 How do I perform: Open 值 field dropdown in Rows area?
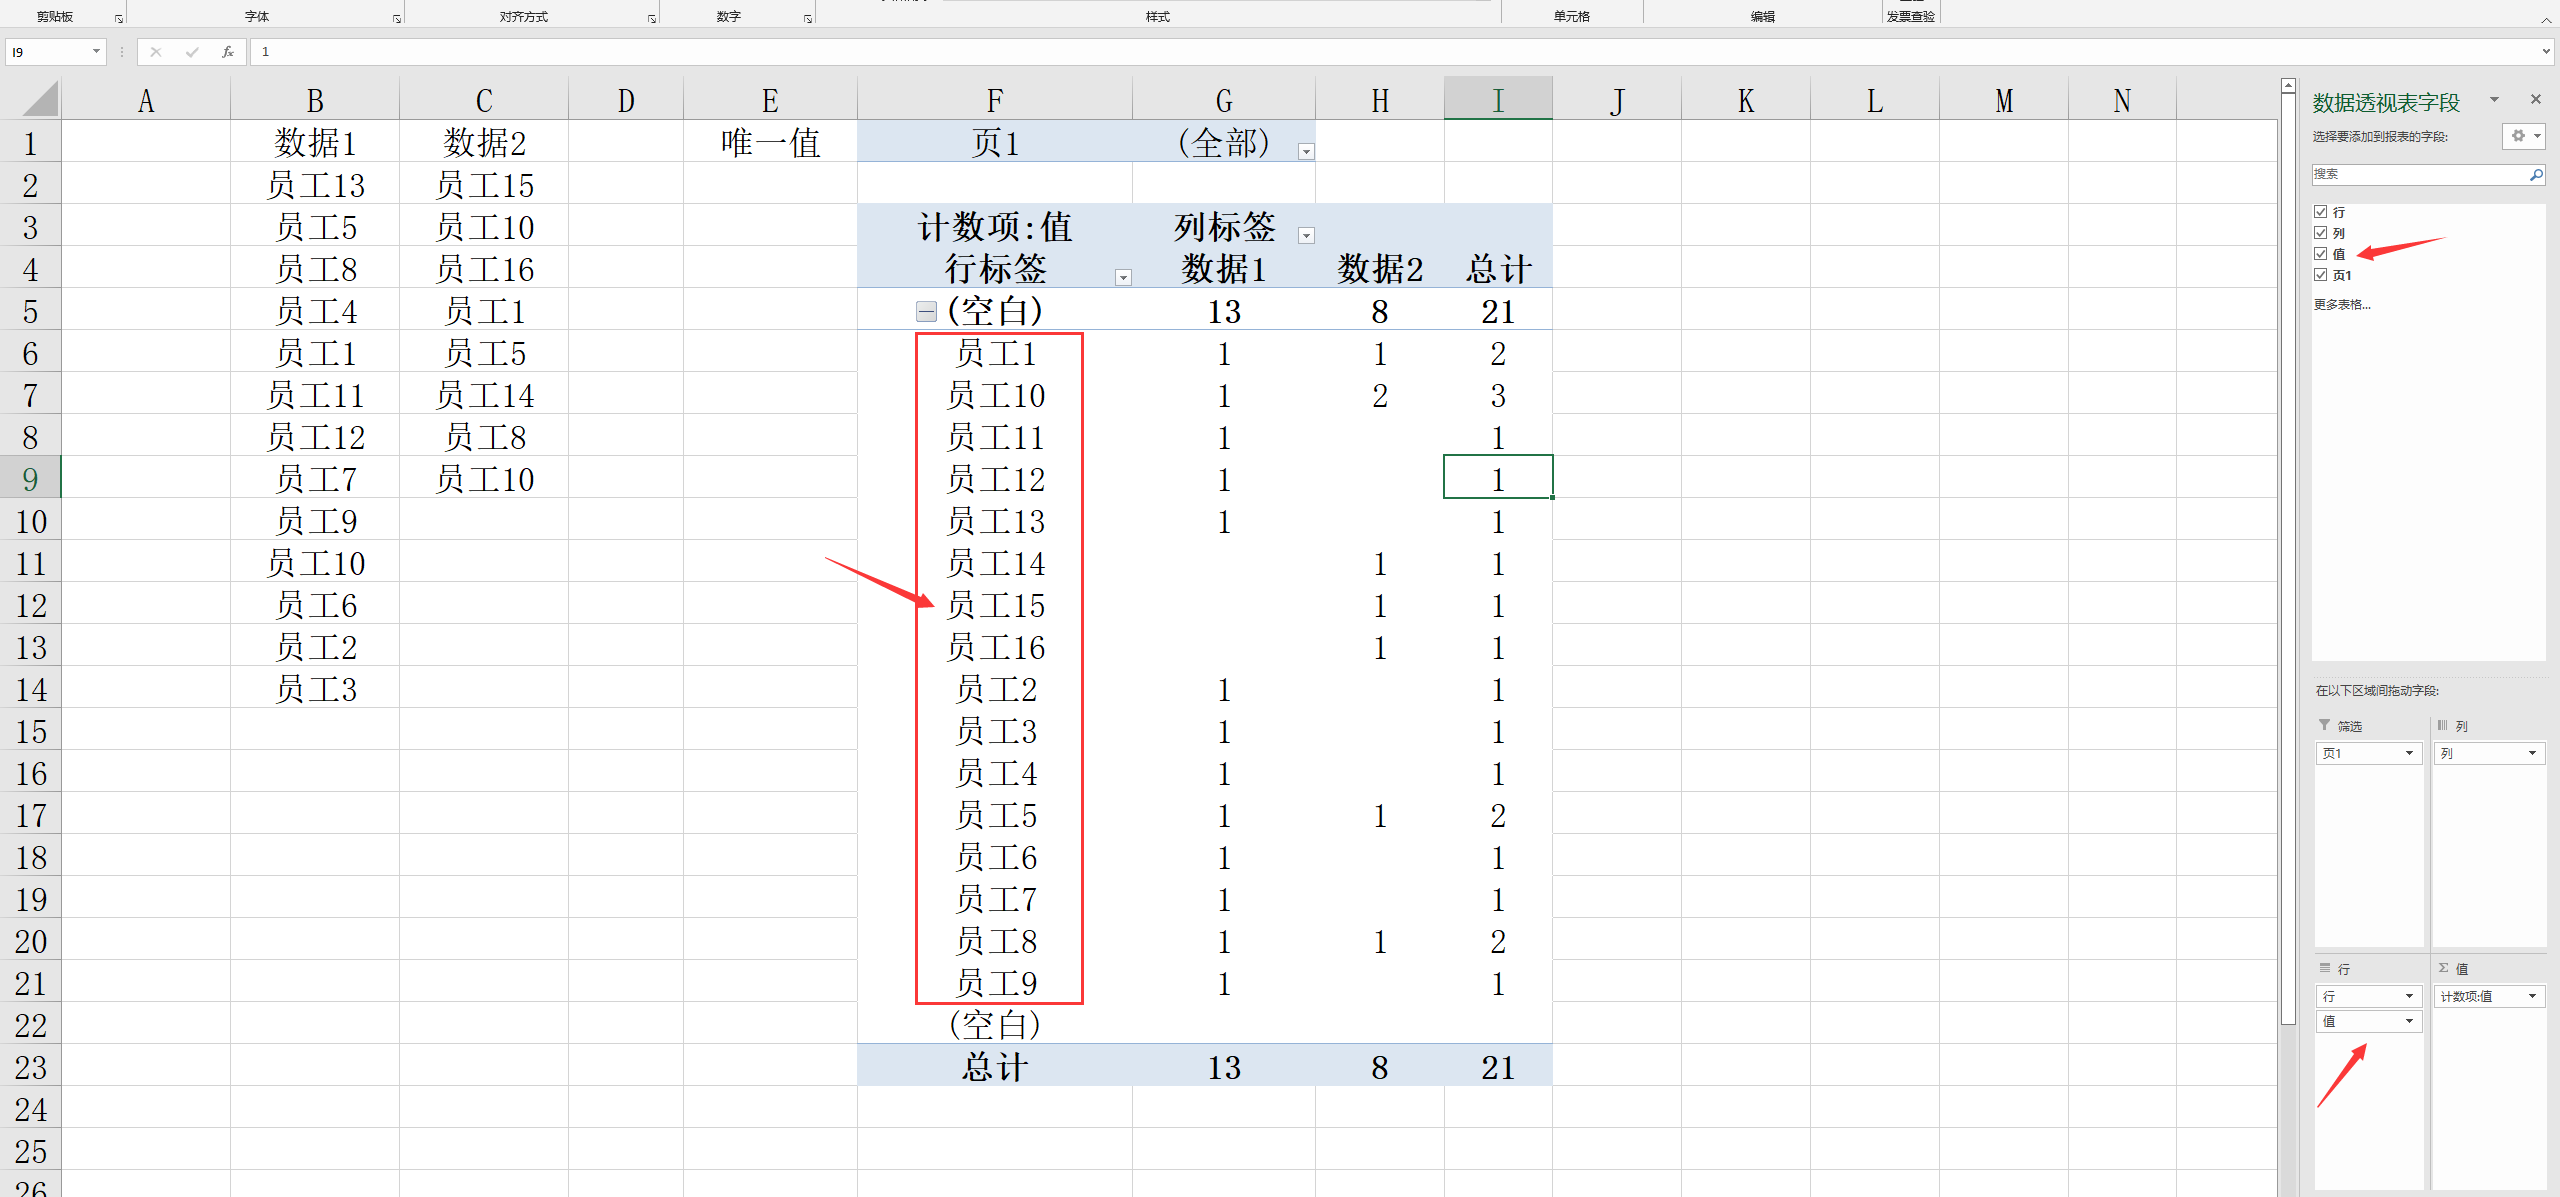coord(2409,1021)
